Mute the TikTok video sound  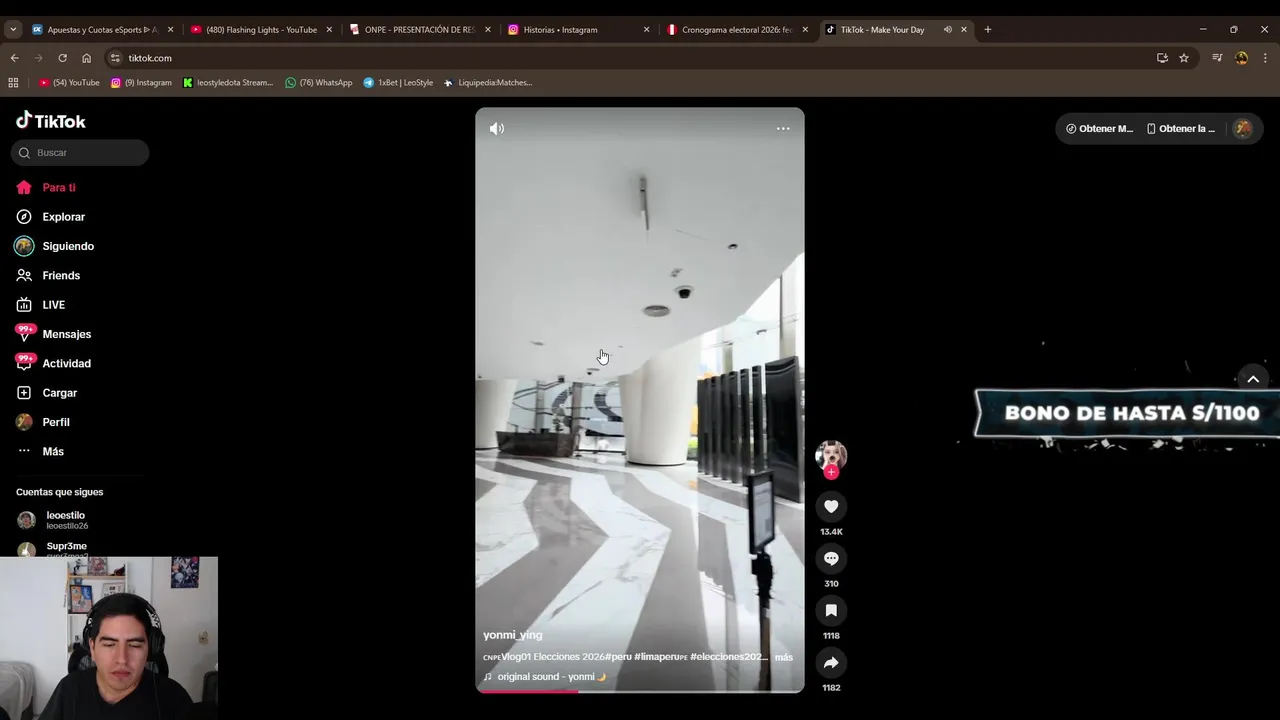pyautogui.click(x=497, y=129)
